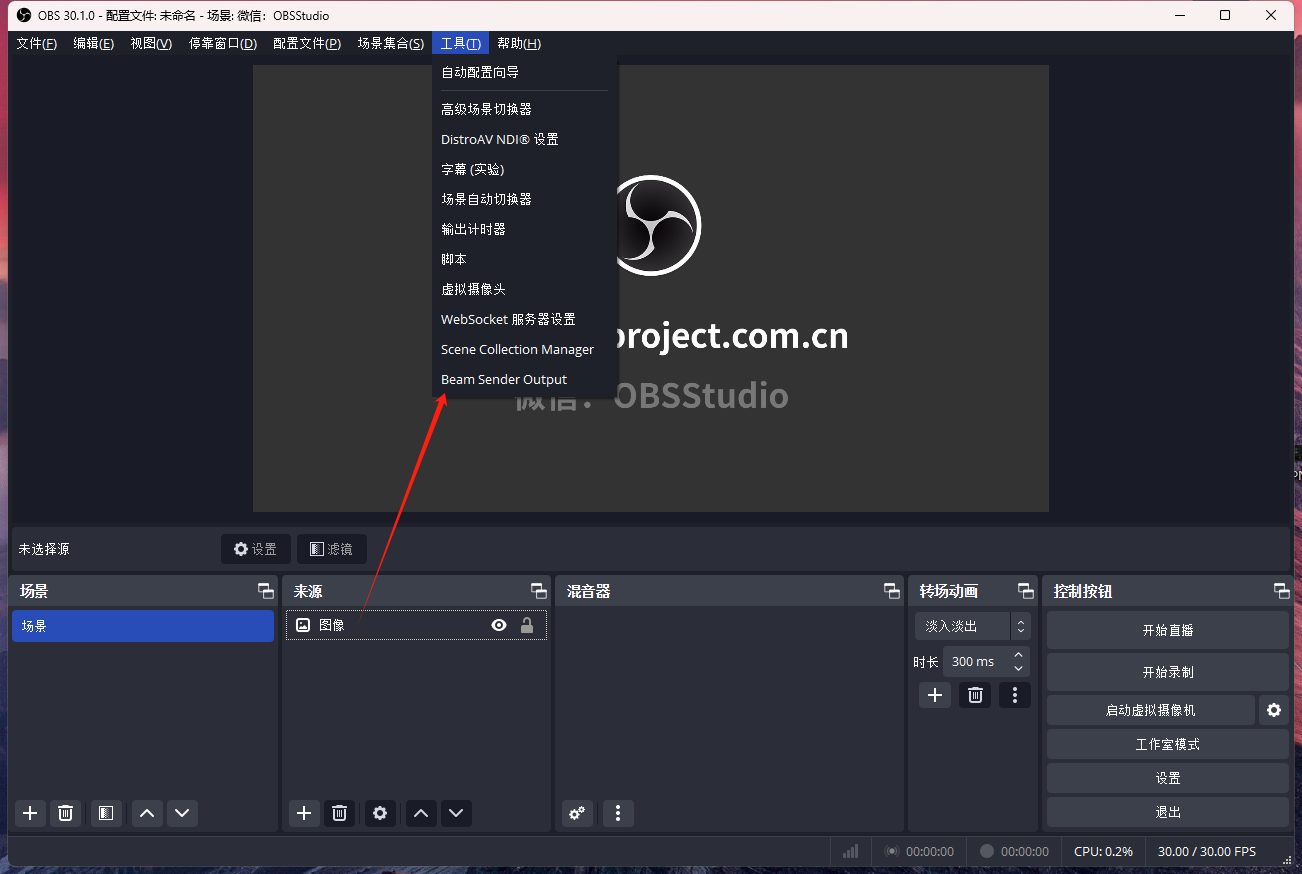The height and width of the screenshot is (874, 1302).
Task: Click 退出 exit button
Action: coord(1168,812)
